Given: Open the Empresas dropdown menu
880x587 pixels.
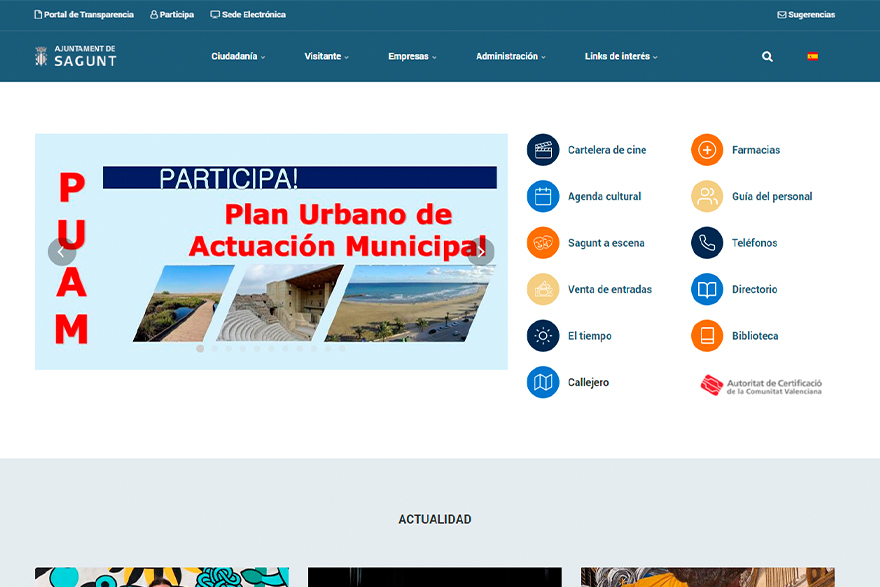Looking at the screenshot, I should tap(412, 56).
